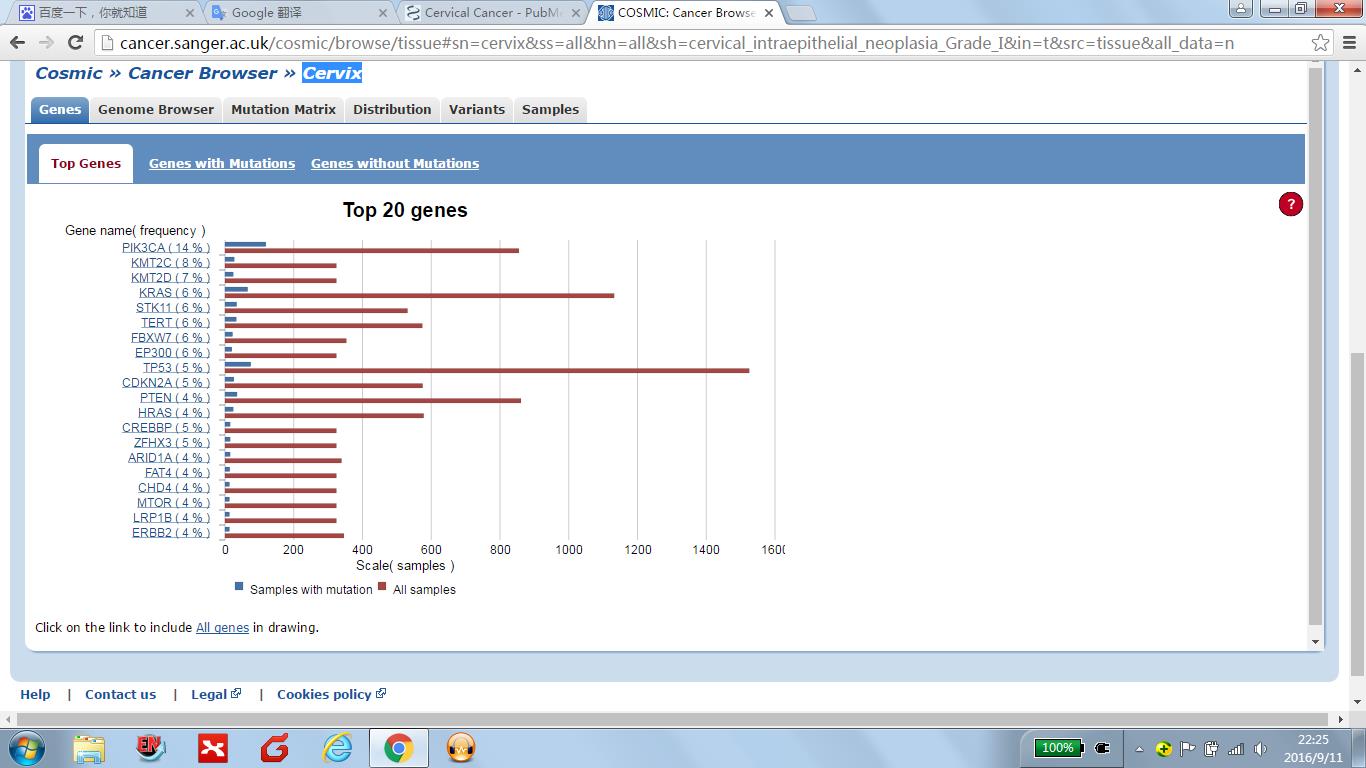
Task: Open Internet Explorer from the taskbar
Action: point(337,748)
